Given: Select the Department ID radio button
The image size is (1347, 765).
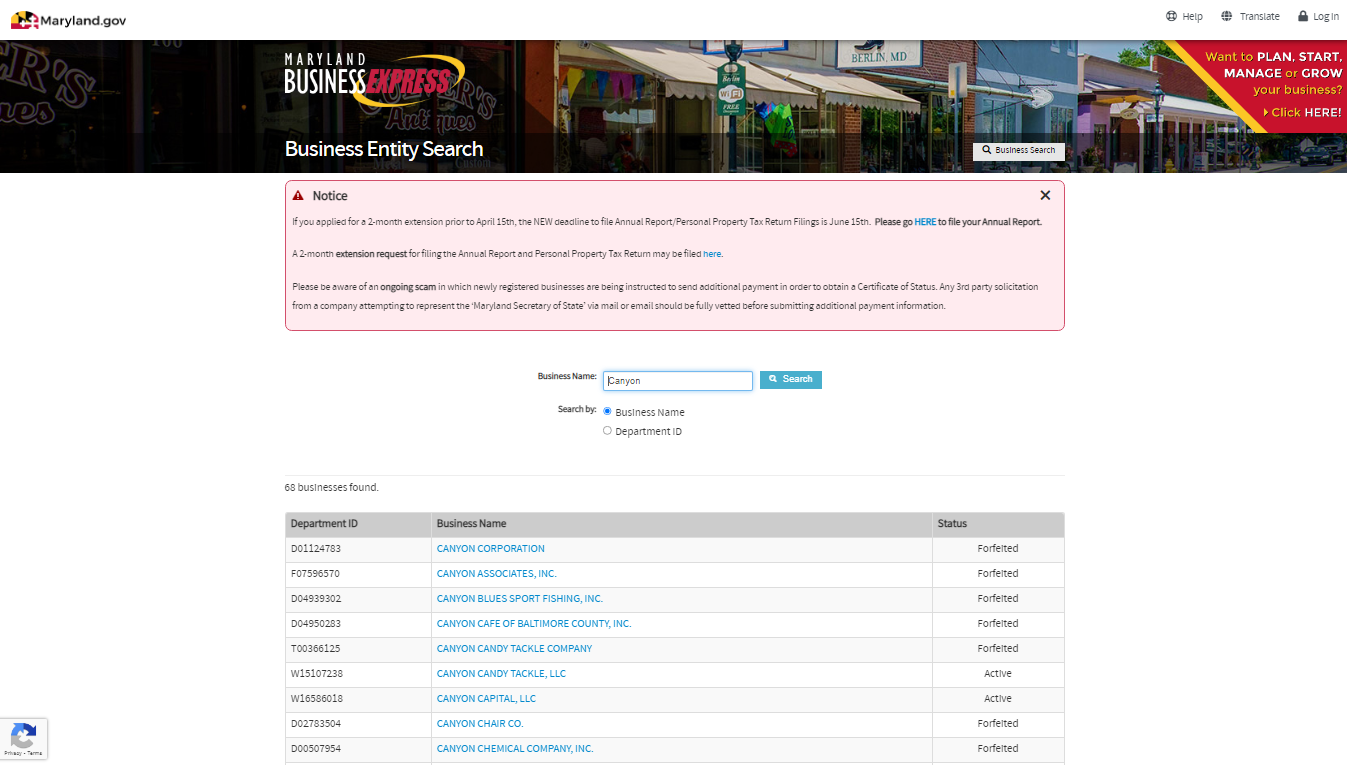Looking at the screenshot, I should 607,430.
